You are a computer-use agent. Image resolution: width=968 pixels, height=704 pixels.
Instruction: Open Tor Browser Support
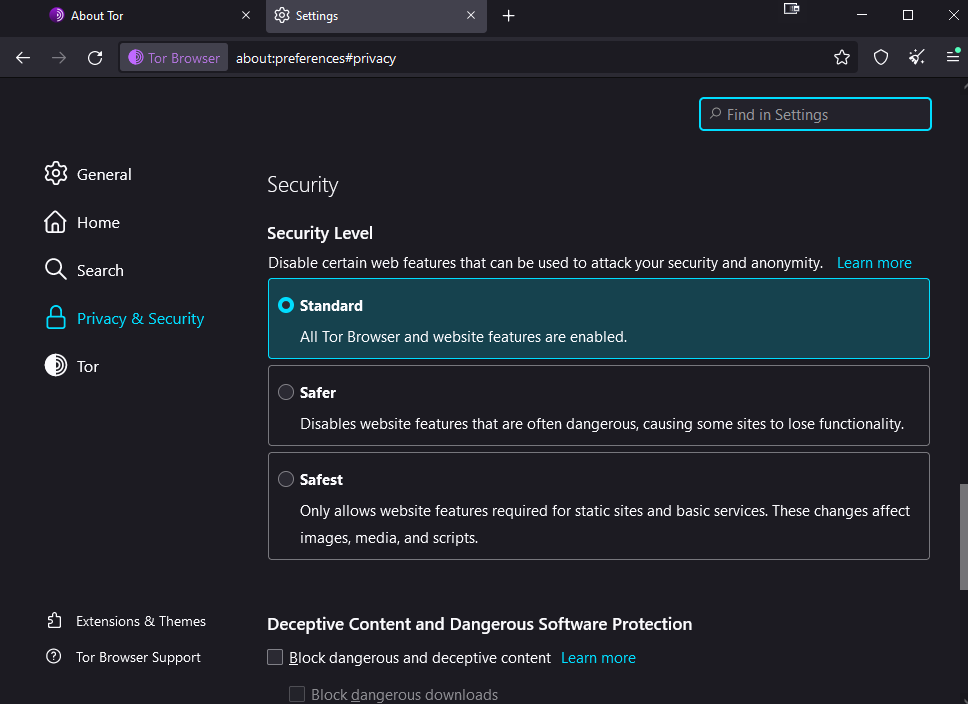coord(123,657)
